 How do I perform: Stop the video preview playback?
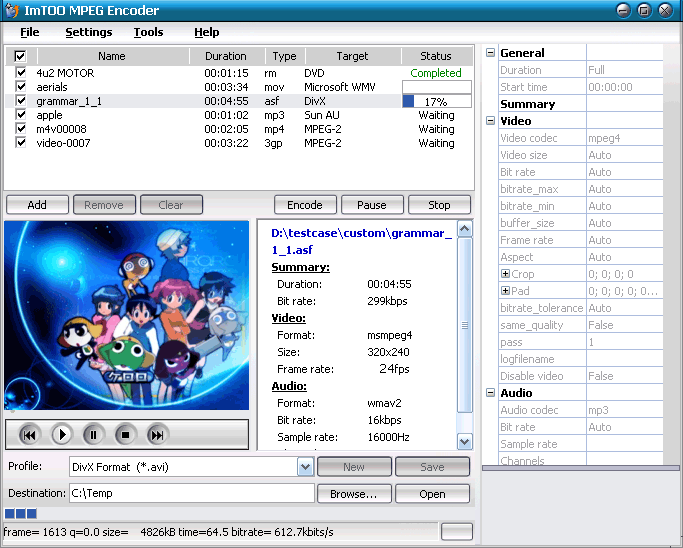[125, 434]
